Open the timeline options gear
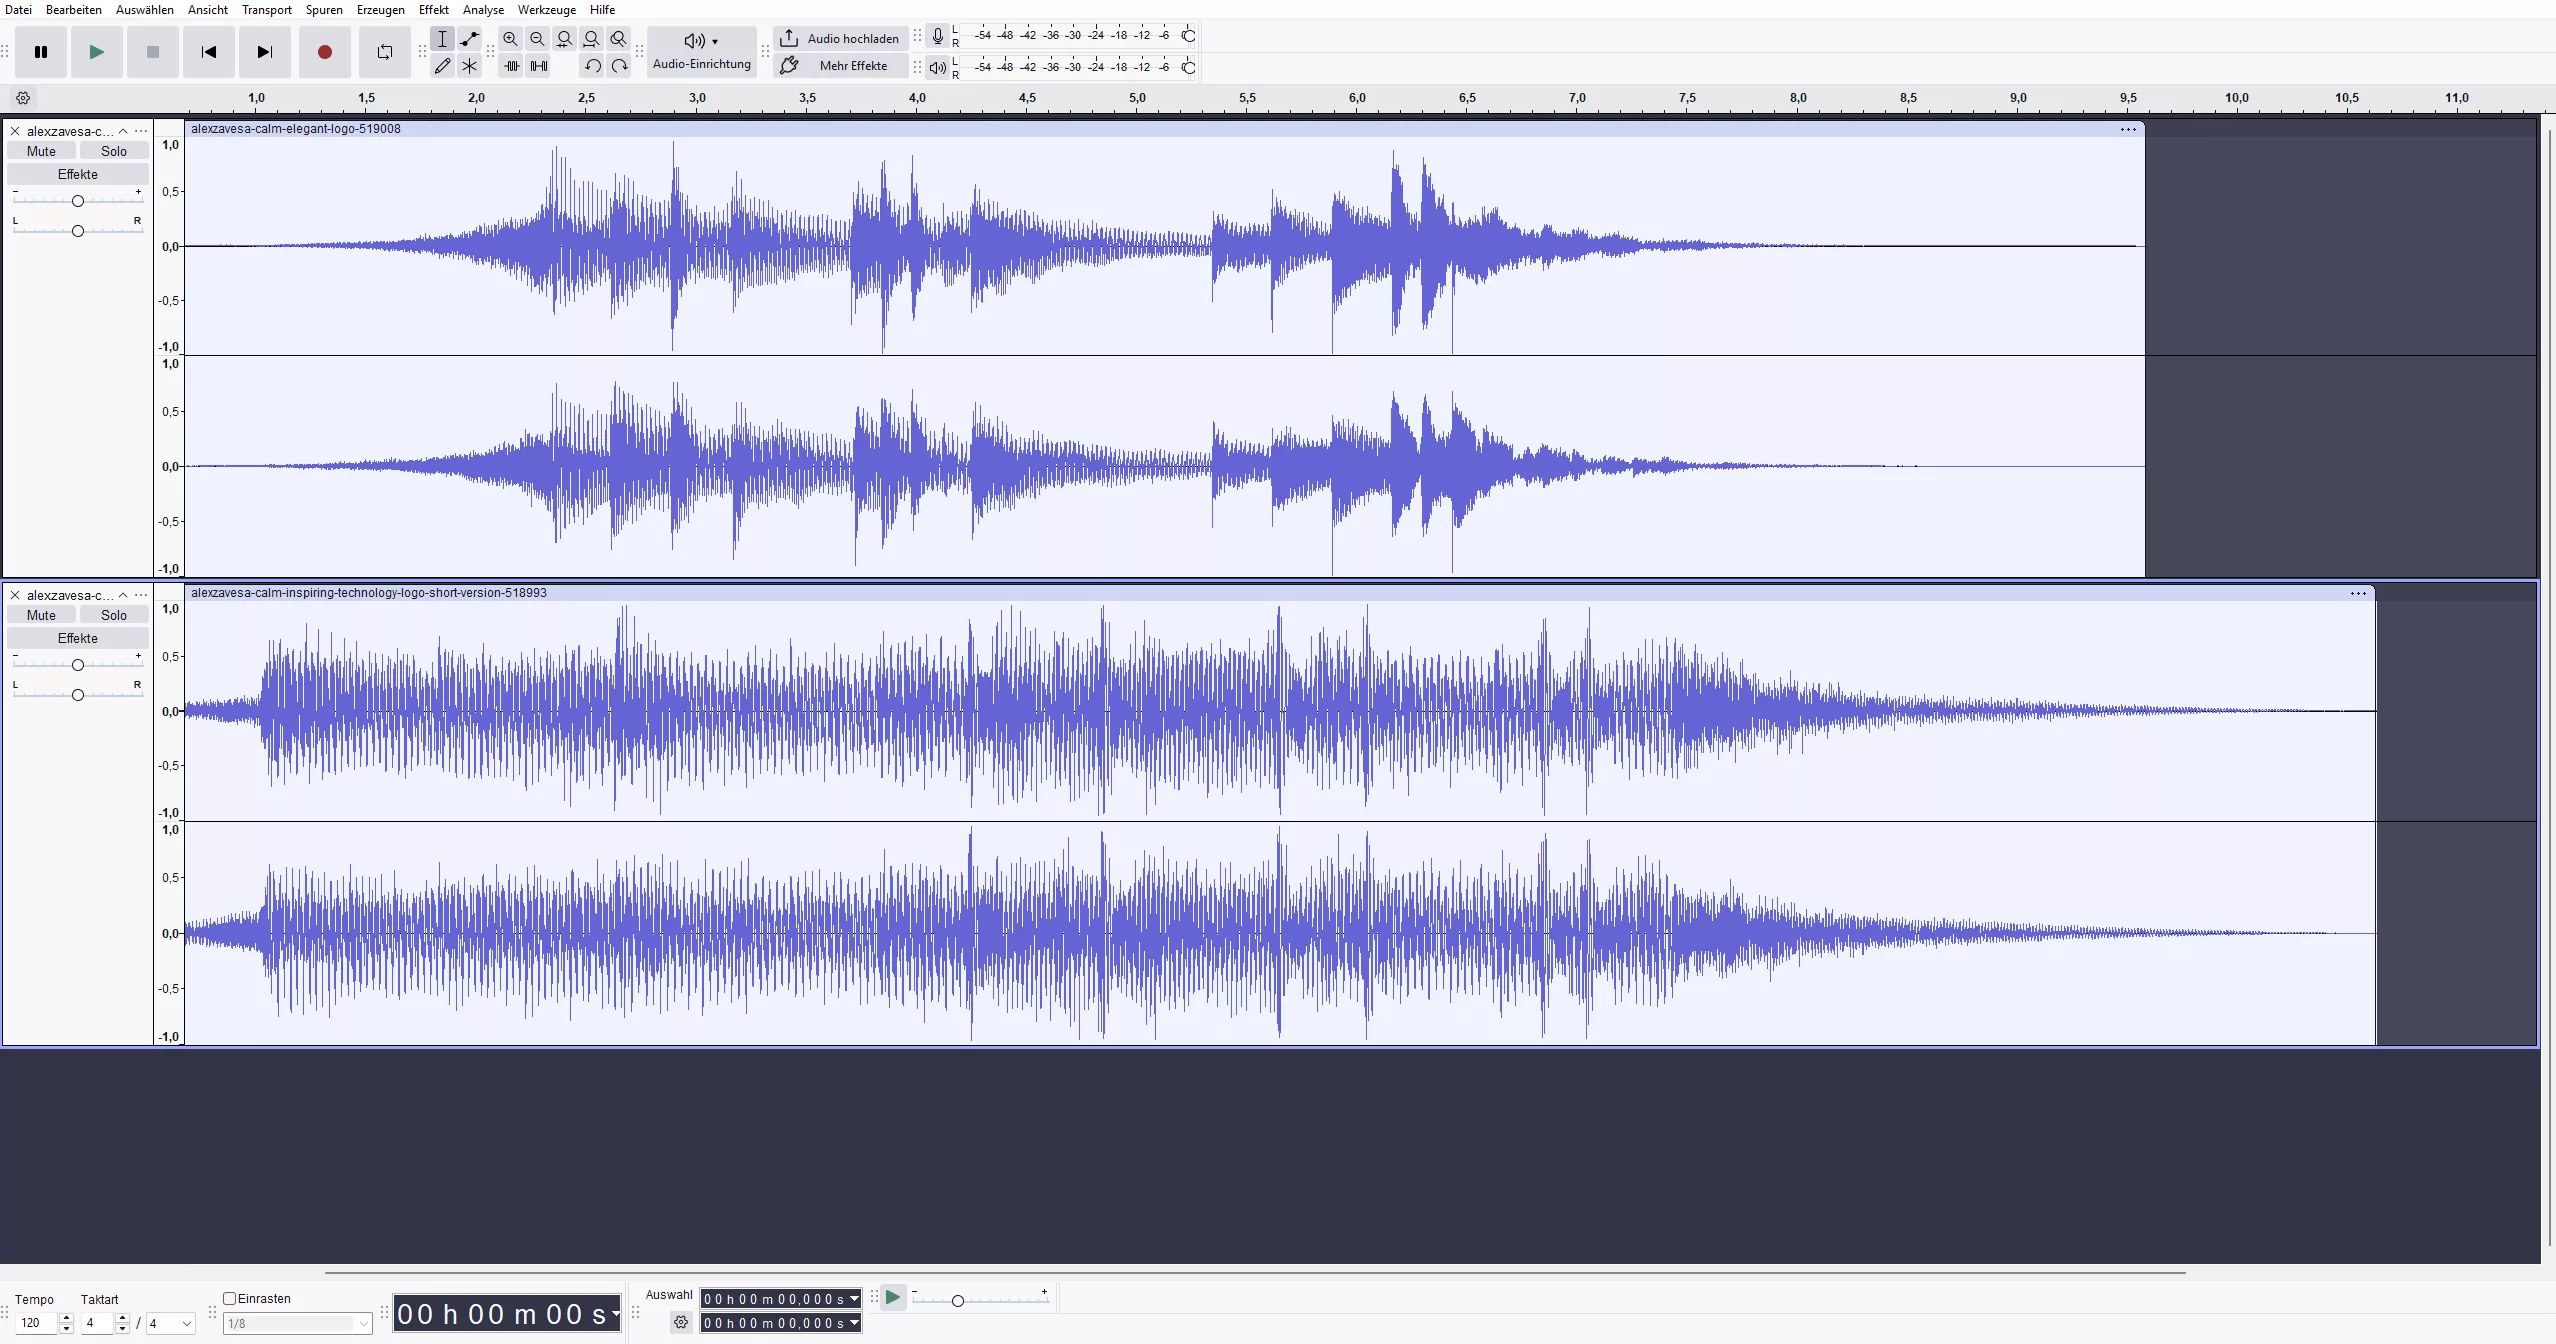Image resolution: width=2556 pixels, height=1344 pixels. [23, 98]
